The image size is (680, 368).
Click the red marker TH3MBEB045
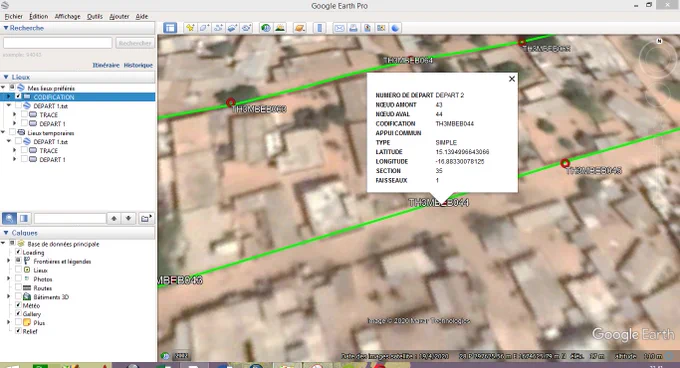coord(565,163)
